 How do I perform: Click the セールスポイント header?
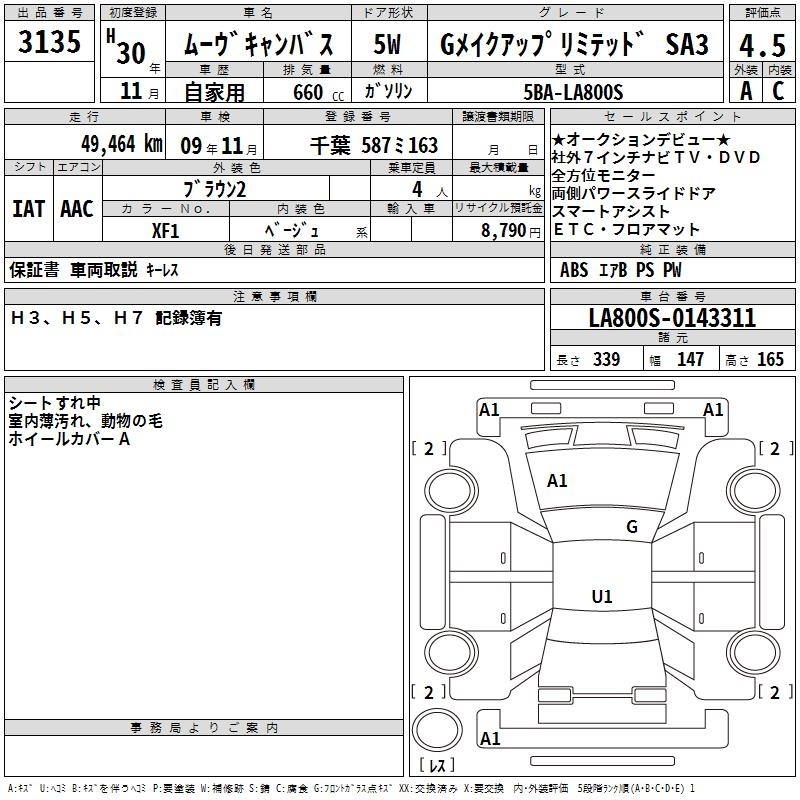[672, 116]
